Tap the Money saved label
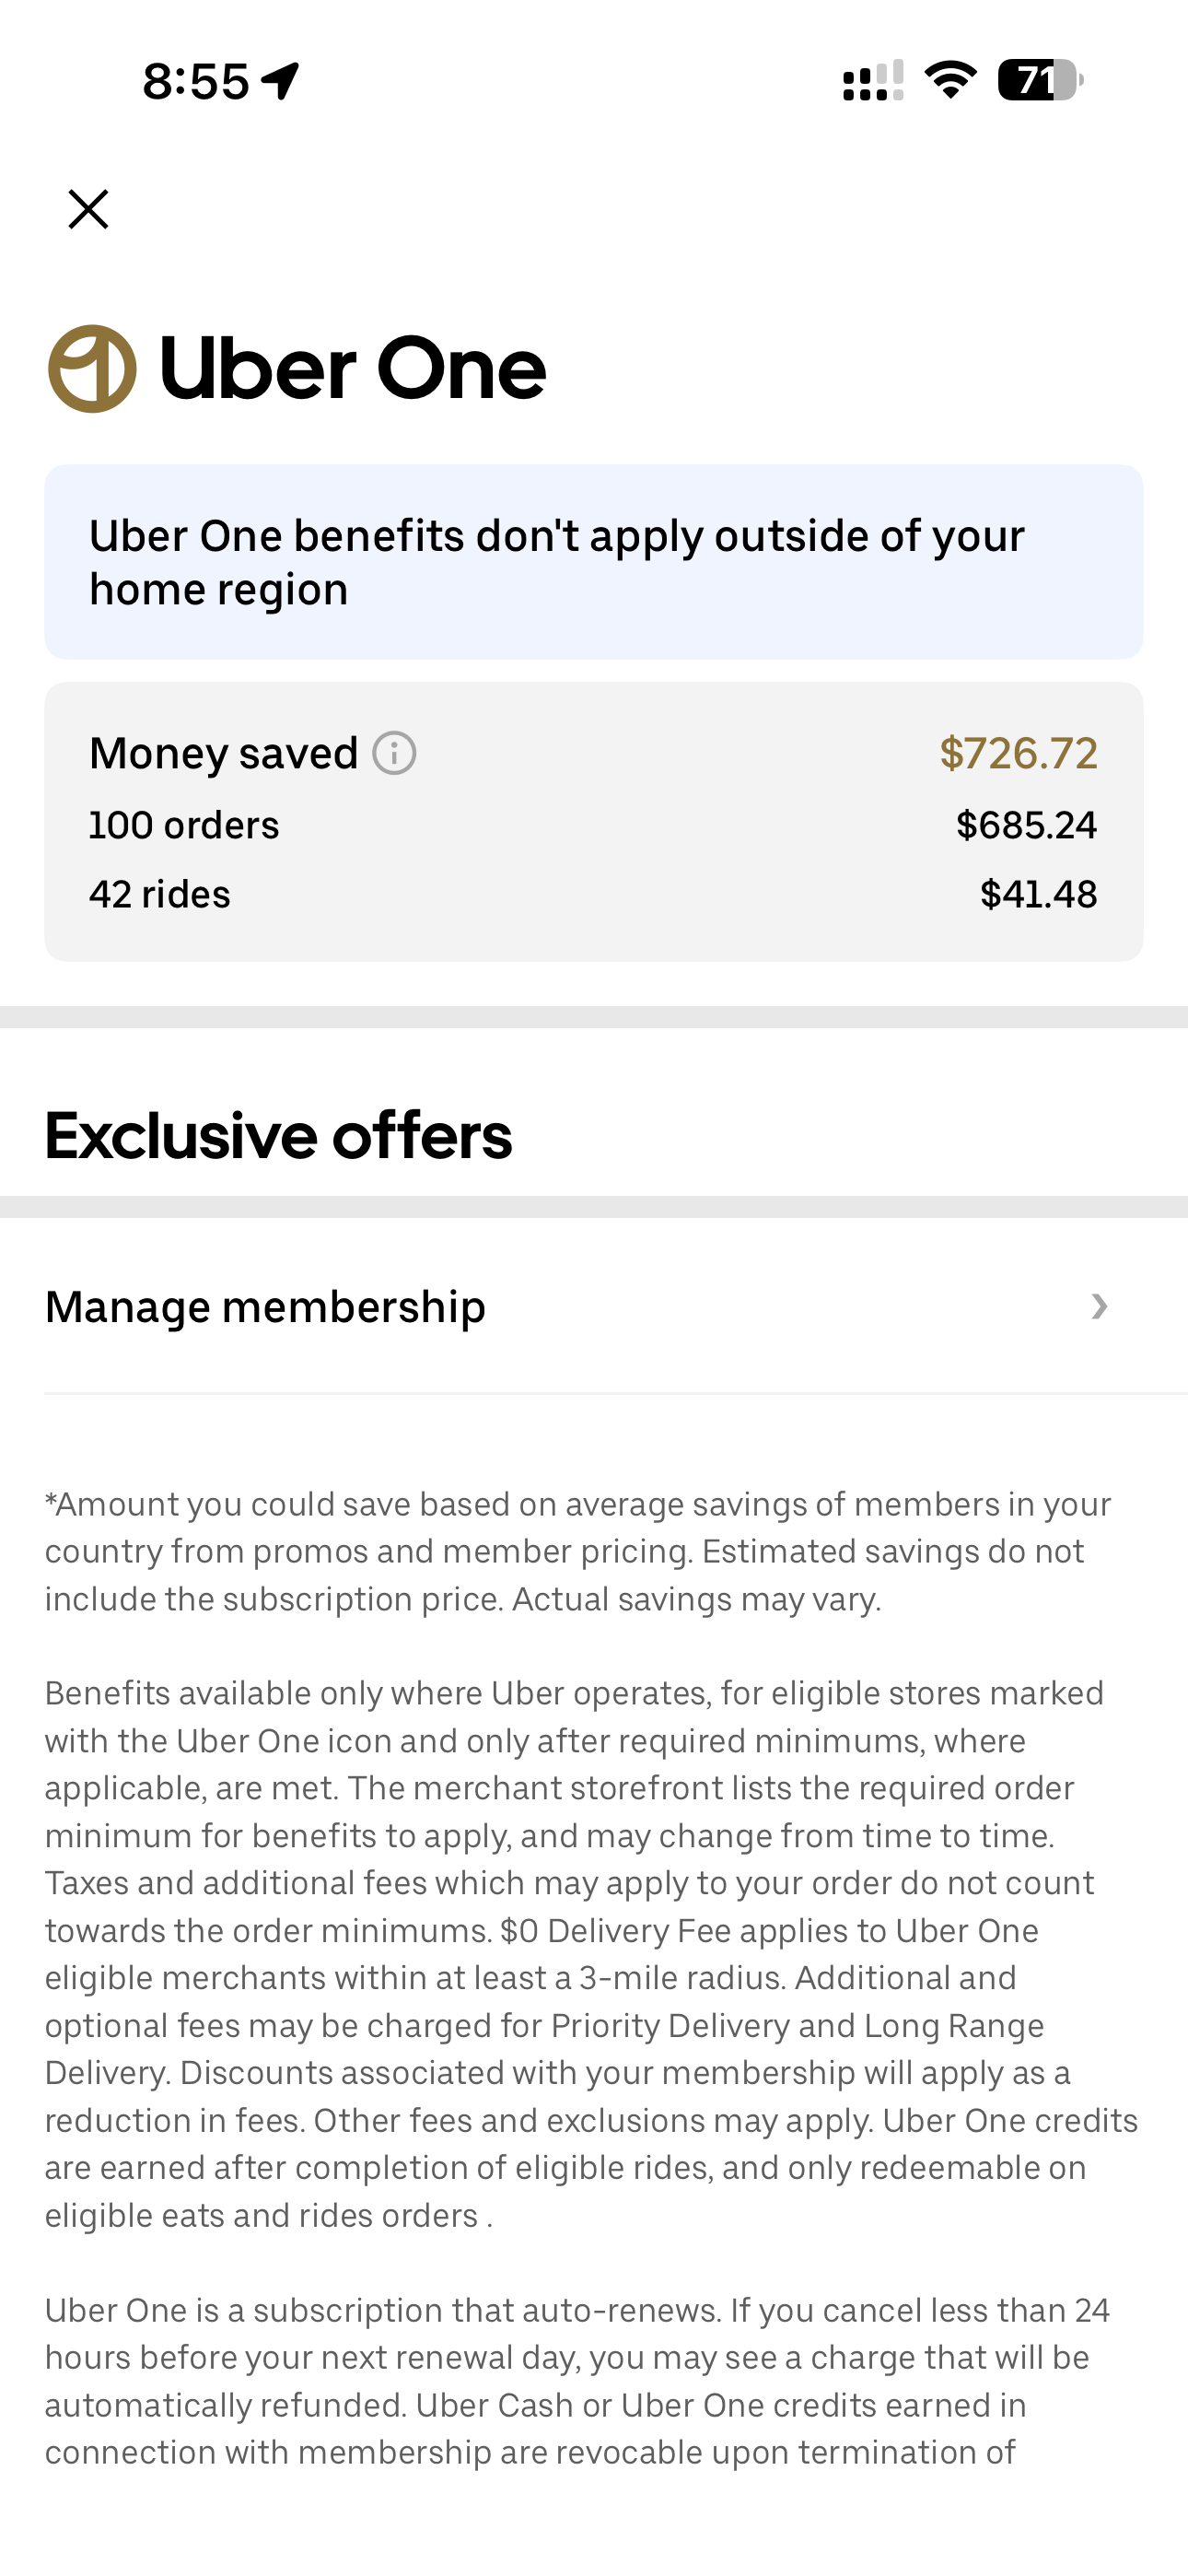Screen dimensions: 1188x2576 pyautogui.click(x=223, y=753)
